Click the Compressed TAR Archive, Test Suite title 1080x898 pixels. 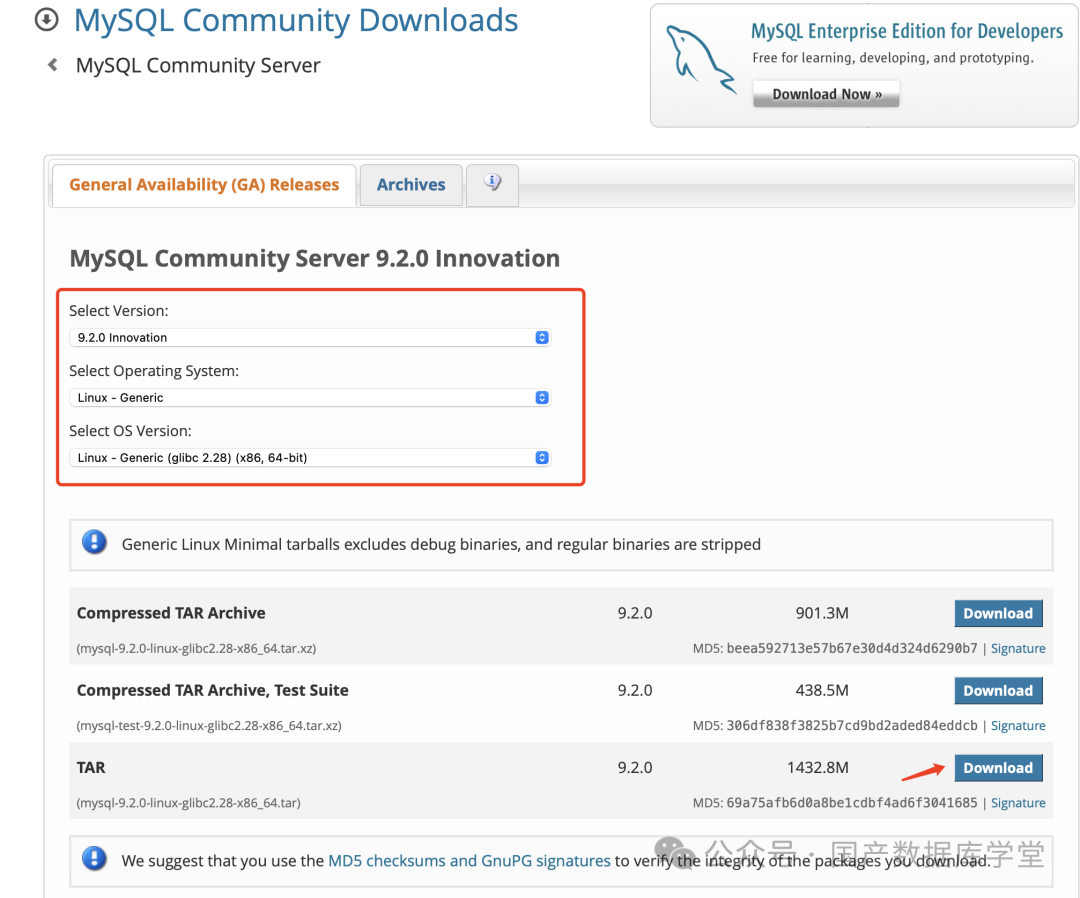(x=212, y=690)
